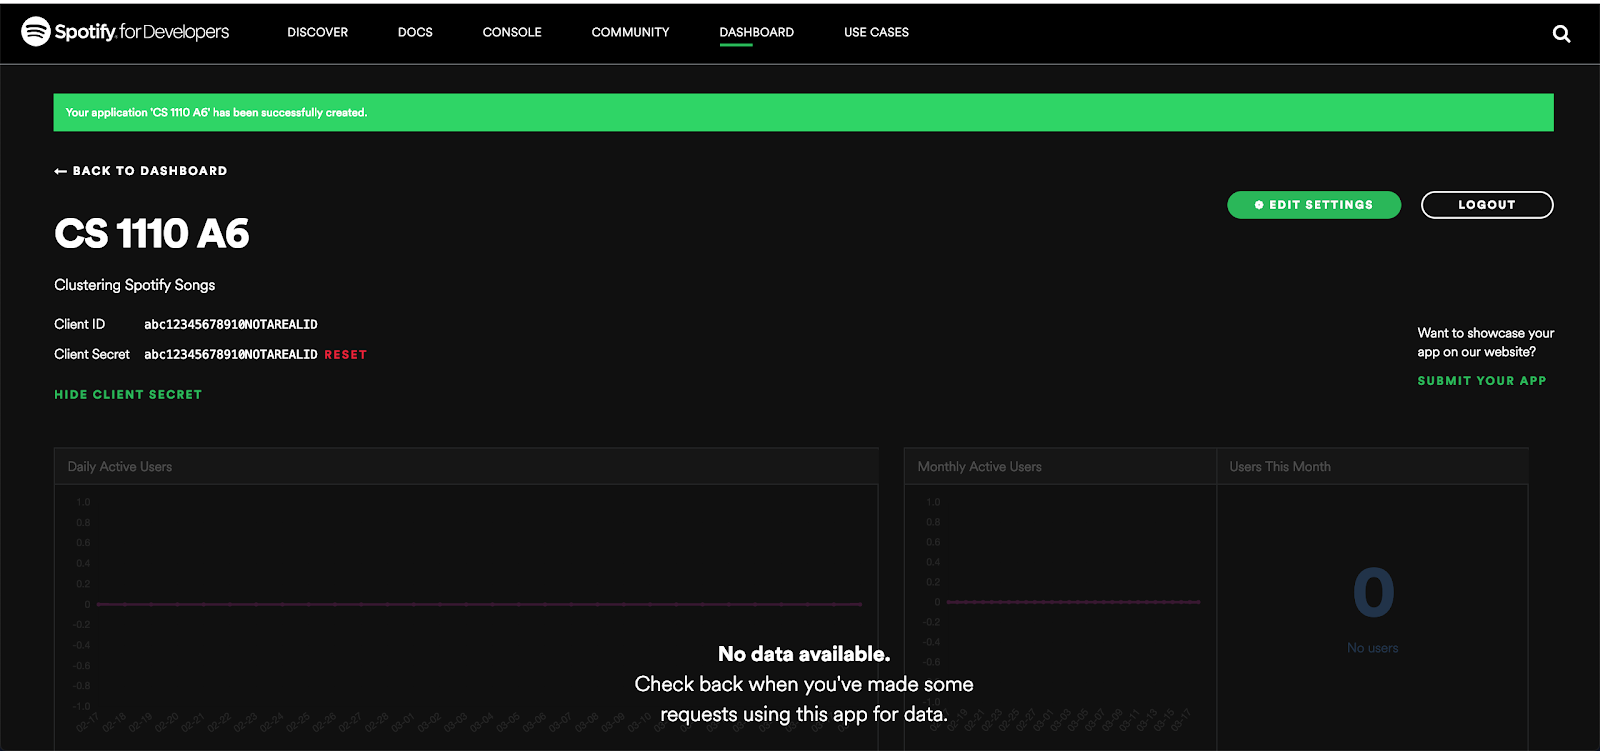Click the gear icon in Edit Settings
The width and height of the screenshot is (1600, 751).
click(1259, 205)
